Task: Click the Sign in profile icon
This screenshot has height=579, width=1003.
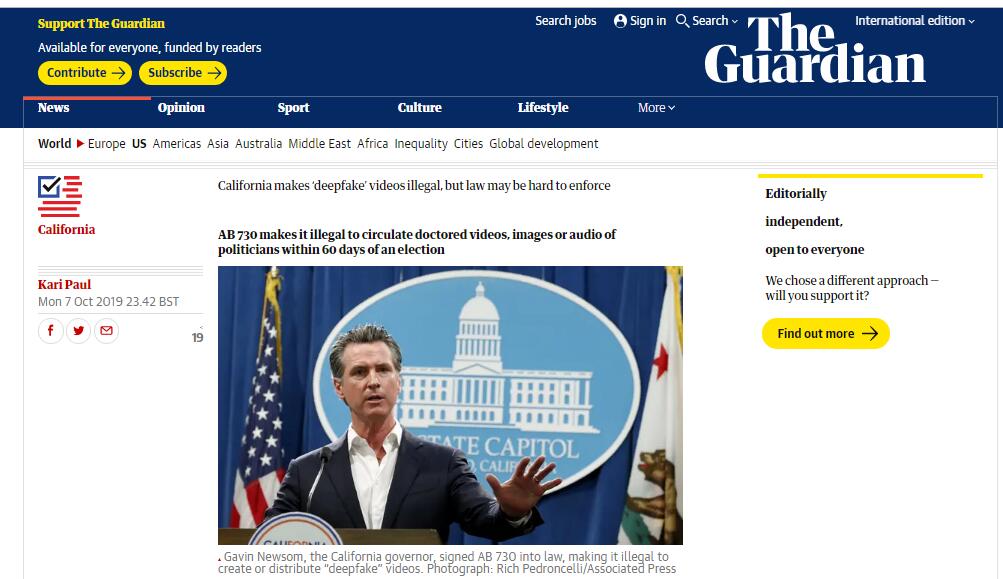Action: [620, 21]
